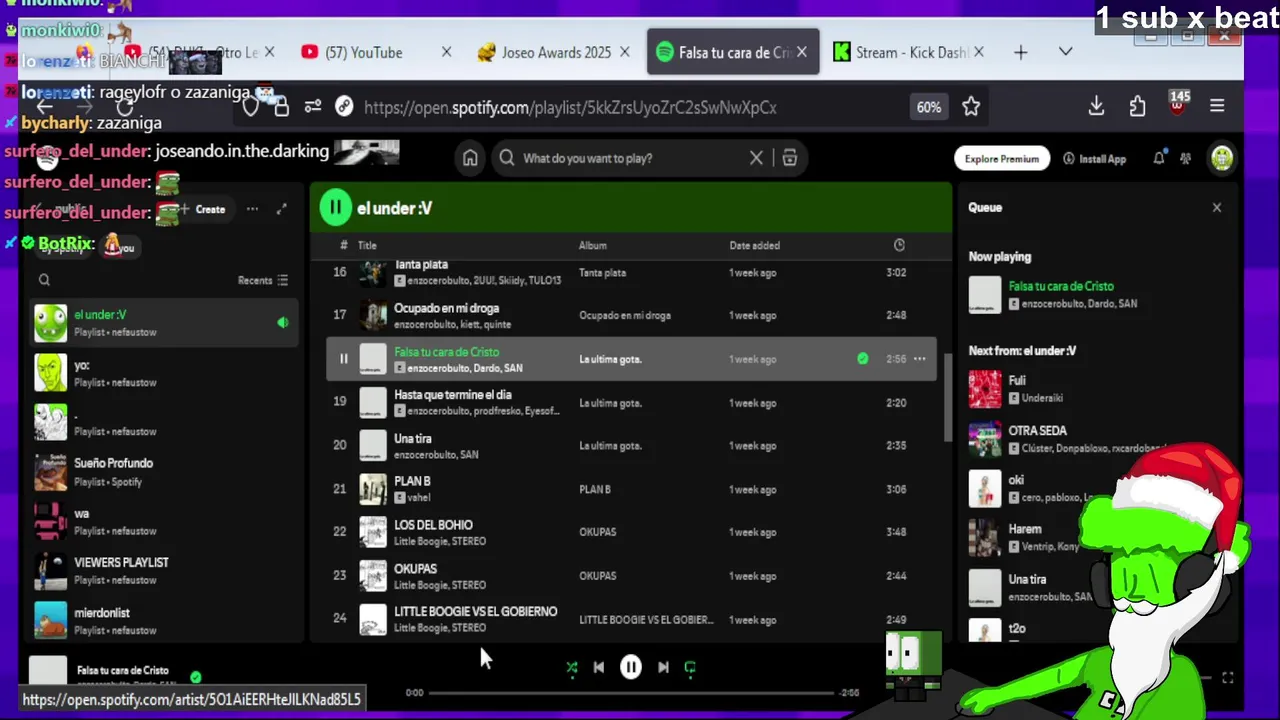Bookmark this page with the star icon
Screen dimensions: 1280x720
[x=971, y=107]
